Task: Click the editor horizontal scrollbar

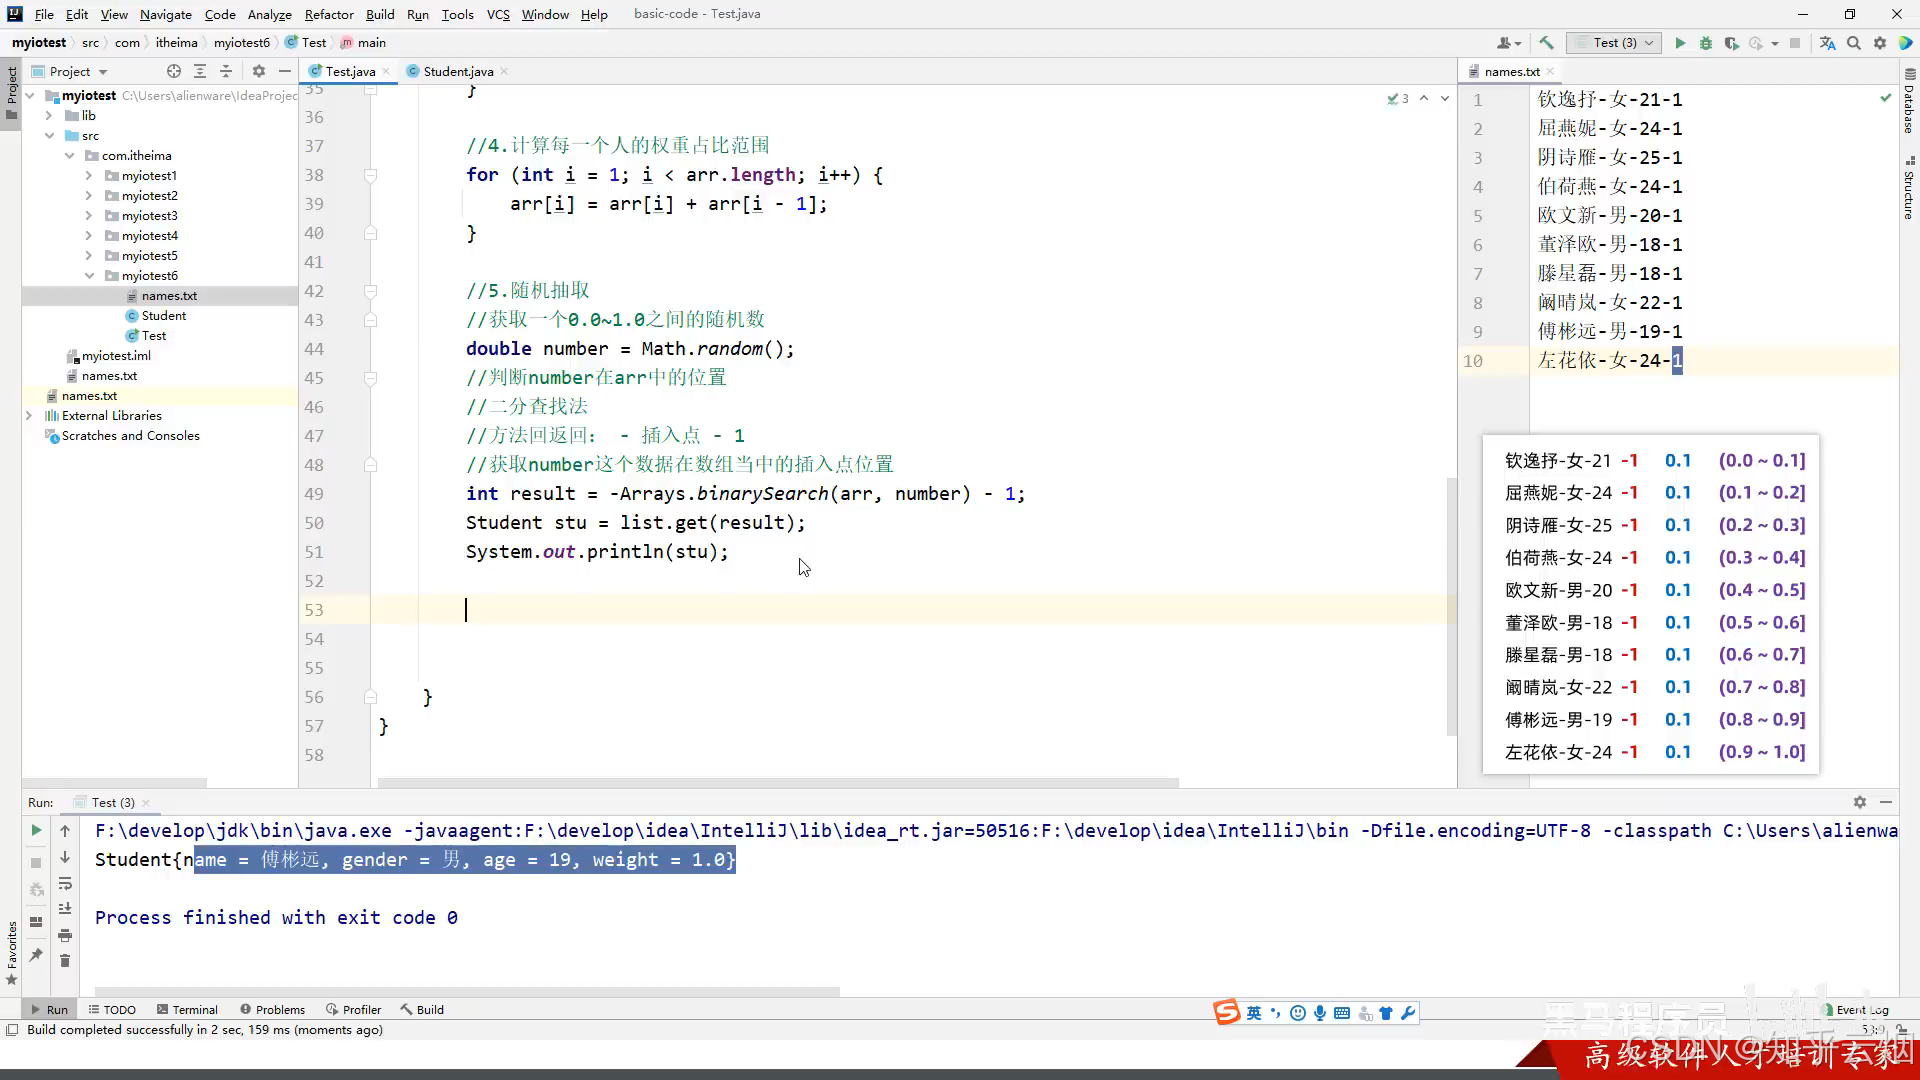Action: (x=778, y=783)
